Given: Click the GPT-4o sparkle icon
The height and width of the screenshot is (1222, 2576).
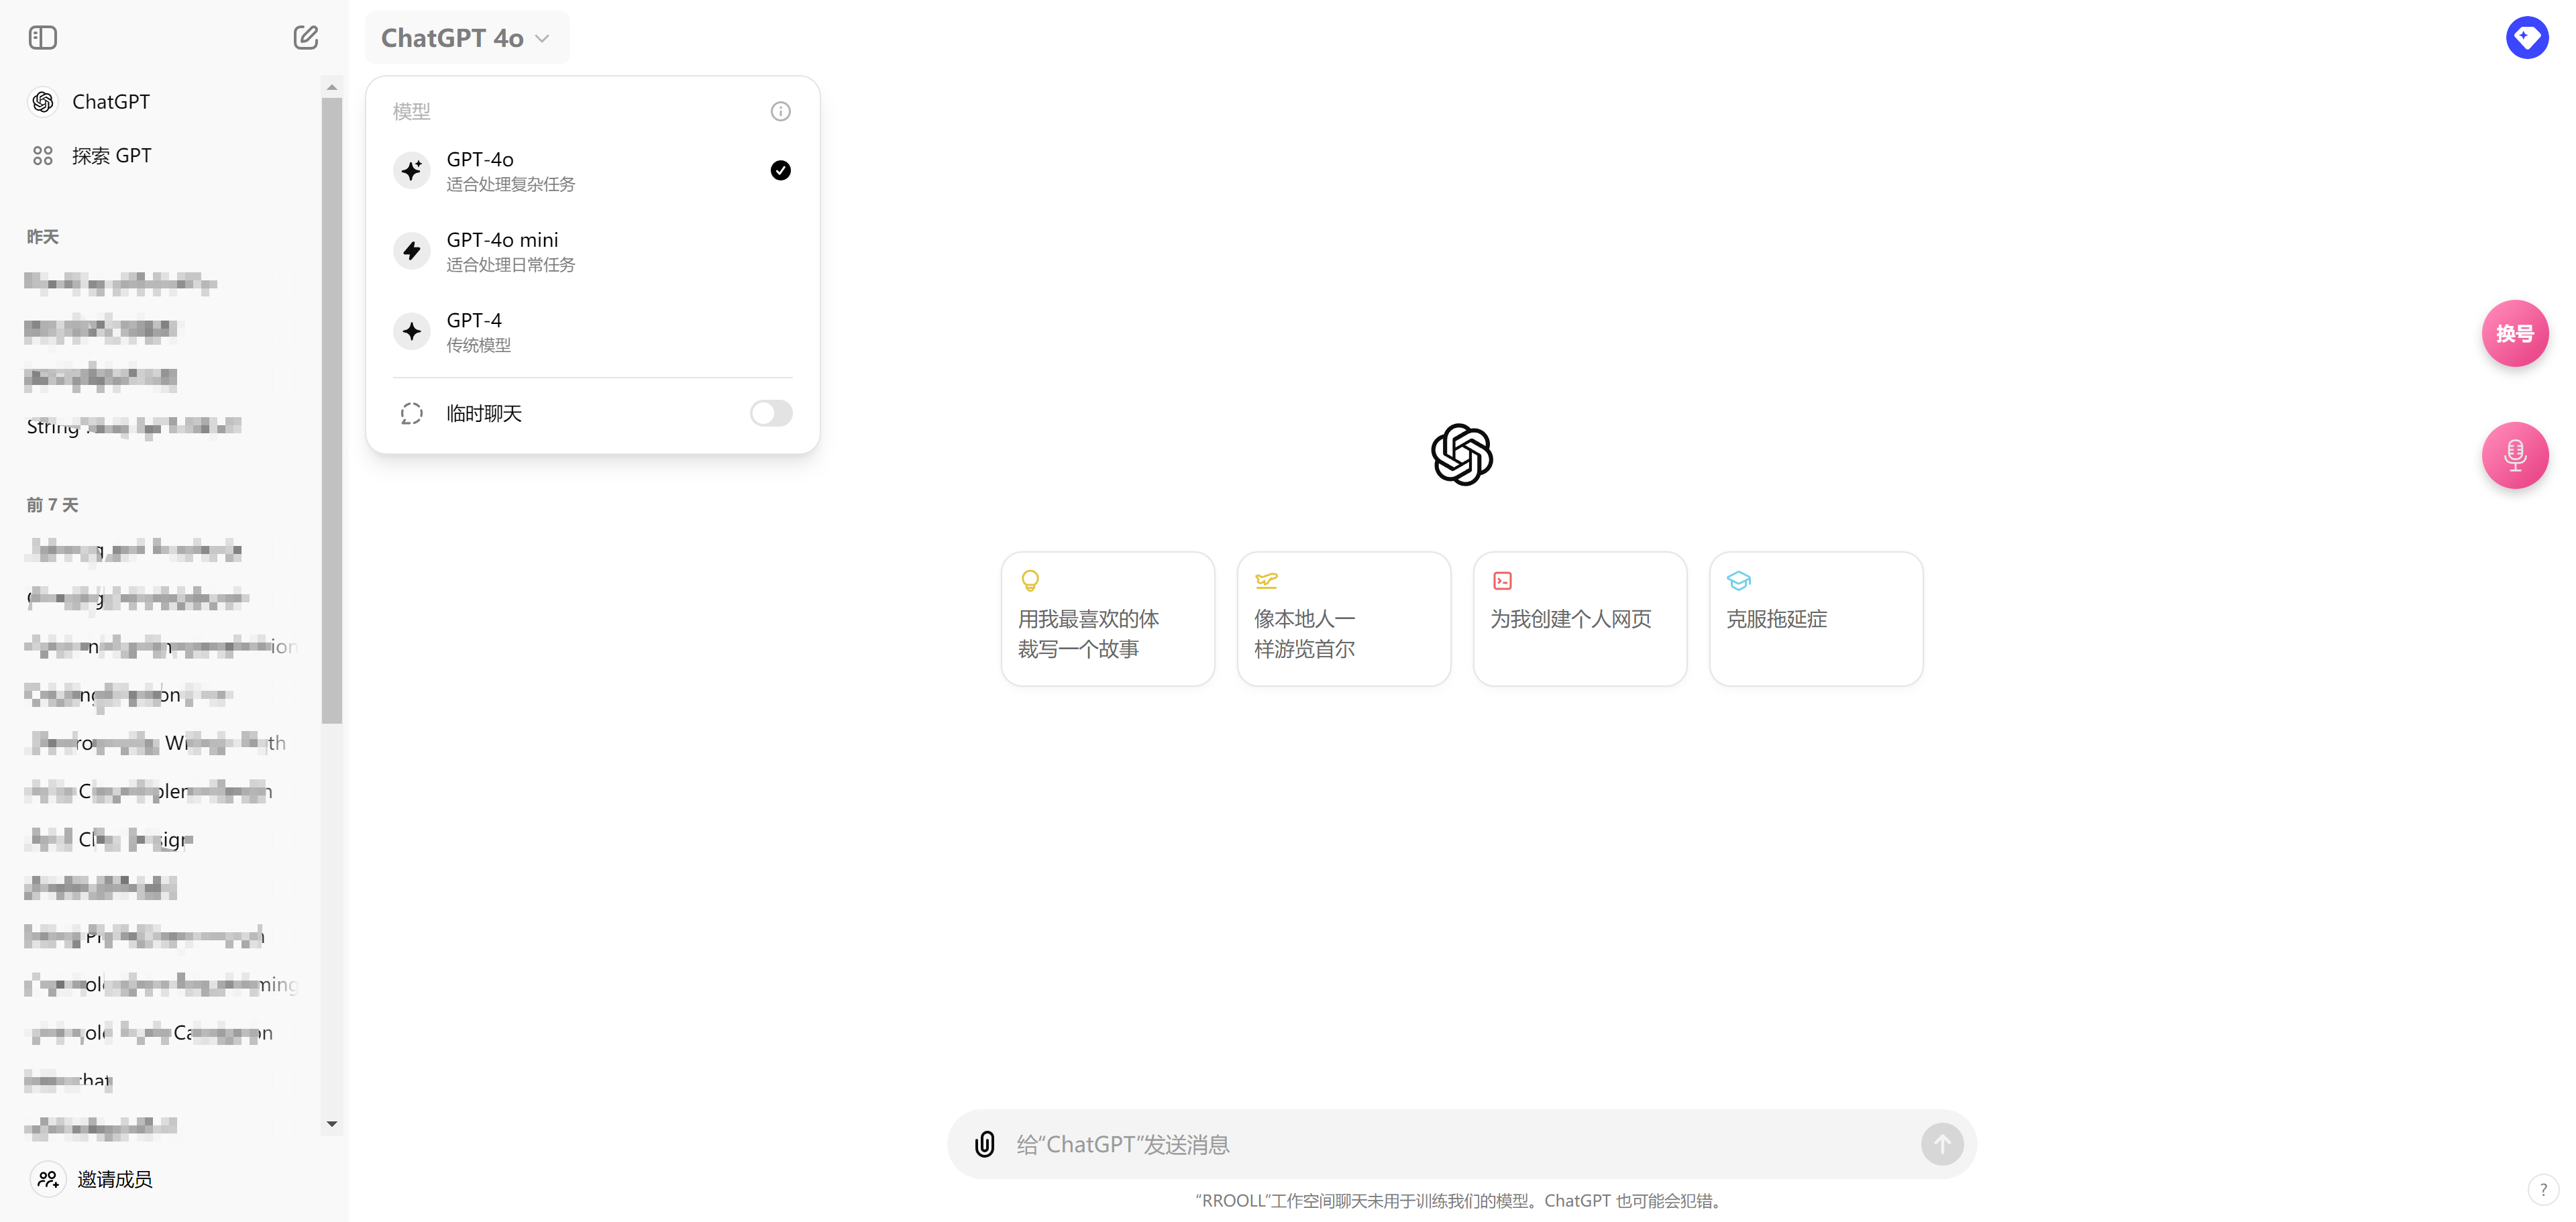Looking at the screenshot, I should (x=412, y=171).
